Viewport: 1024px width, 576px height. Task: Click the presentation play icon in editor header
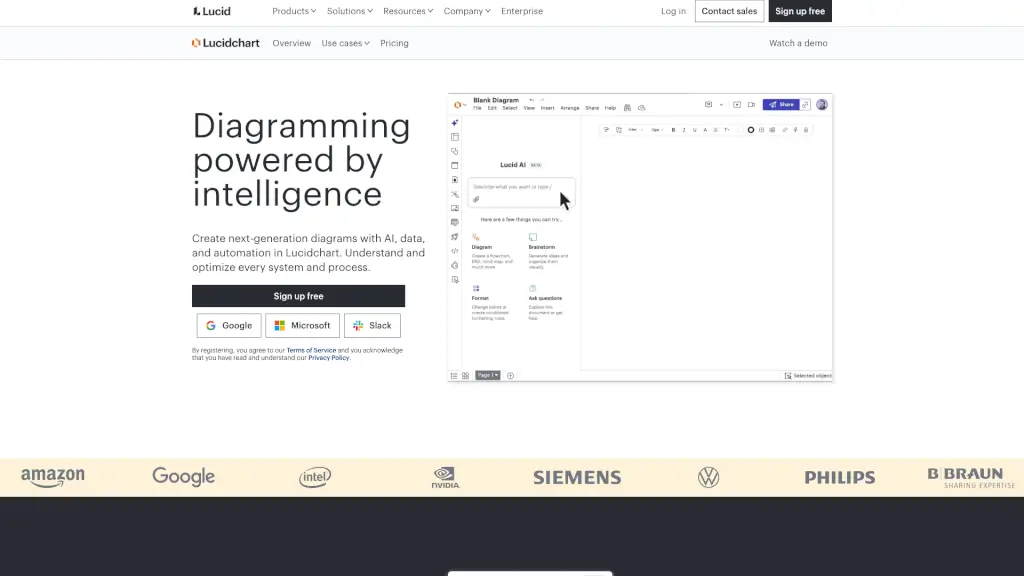pos(737,104)
